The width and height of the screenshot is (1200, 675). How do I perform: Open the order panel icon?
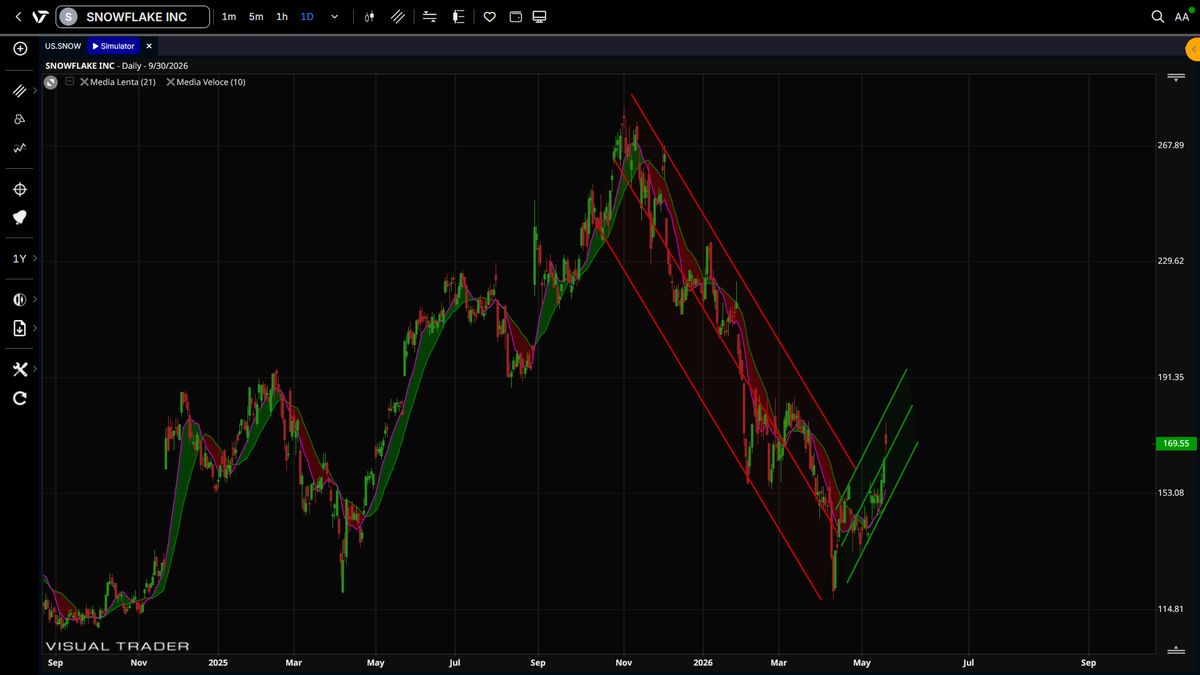459,17
